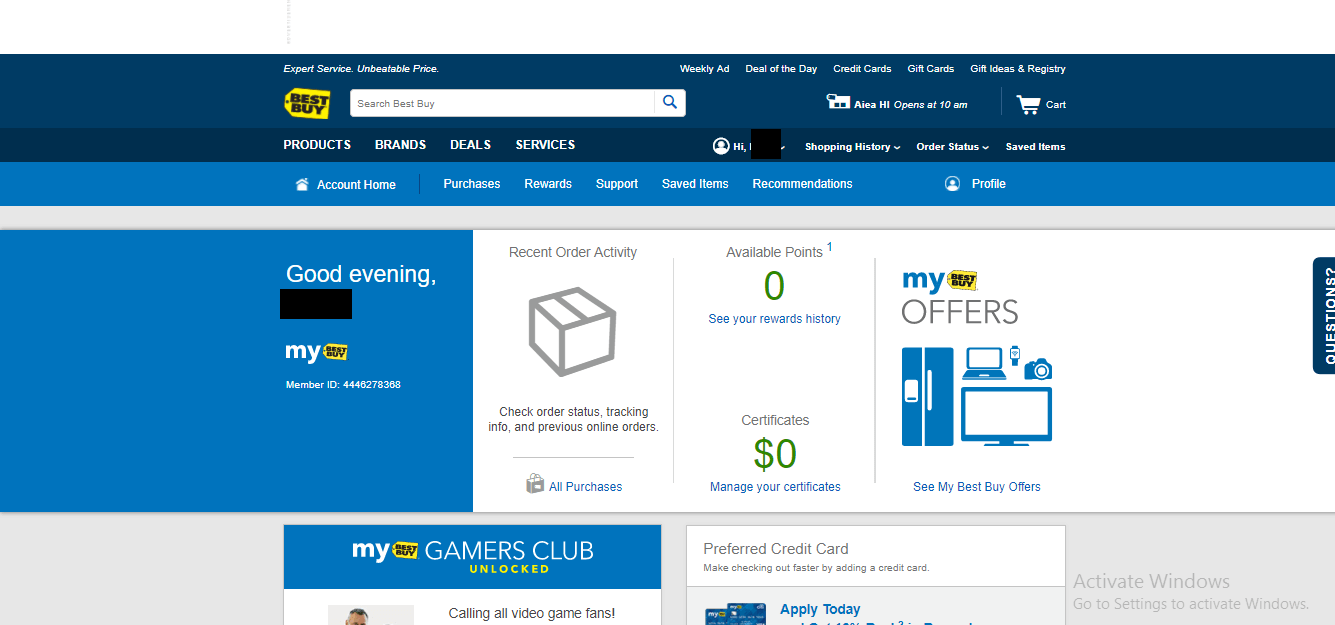
Task: Go to the Rewards tab
Action: (x=548, y=184)
